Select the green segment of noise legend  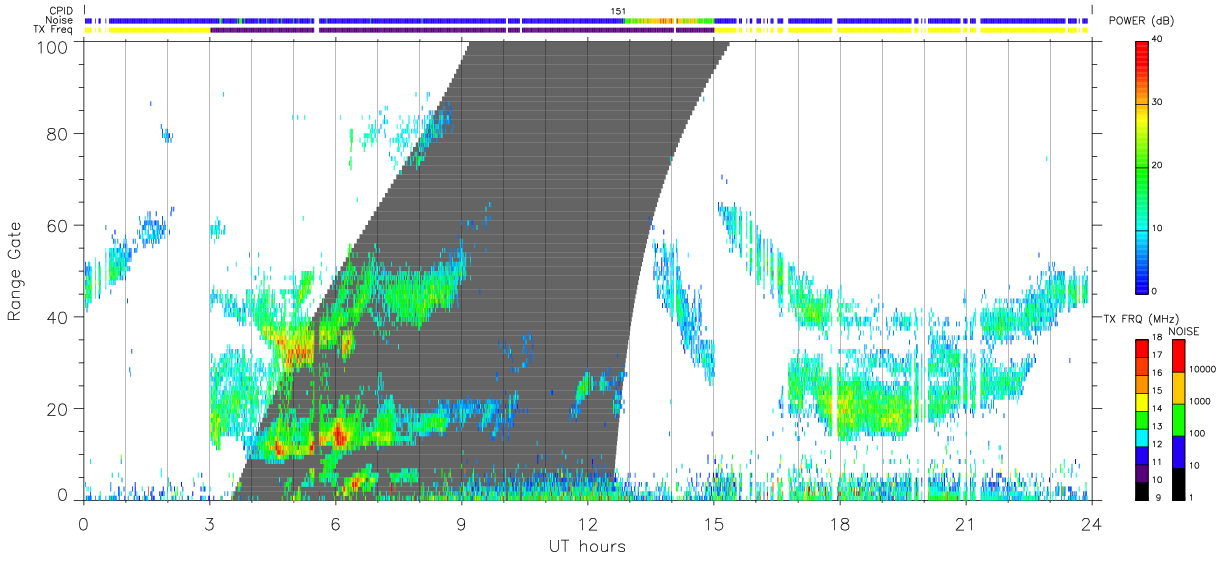click(x=1177, y=420)
